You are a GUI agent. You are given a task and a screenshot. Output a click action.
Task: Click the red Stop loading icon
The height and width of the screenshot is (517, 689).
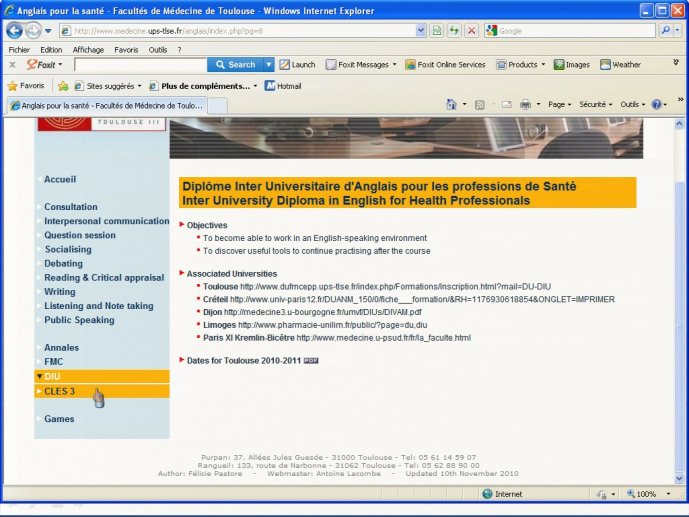[471, 31]
